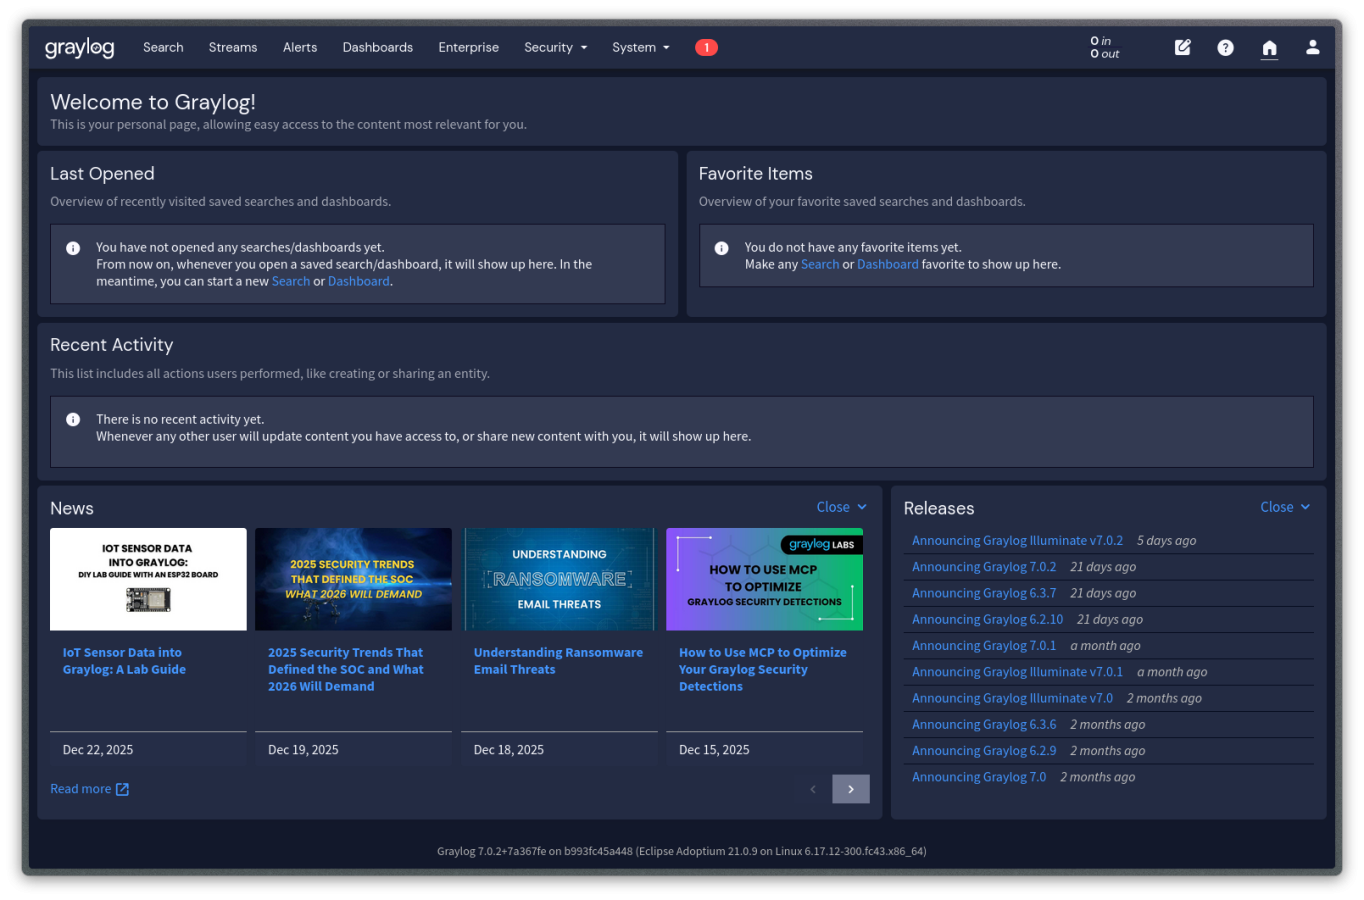
Task: Open the System dropdown menu
Action: 640,47
